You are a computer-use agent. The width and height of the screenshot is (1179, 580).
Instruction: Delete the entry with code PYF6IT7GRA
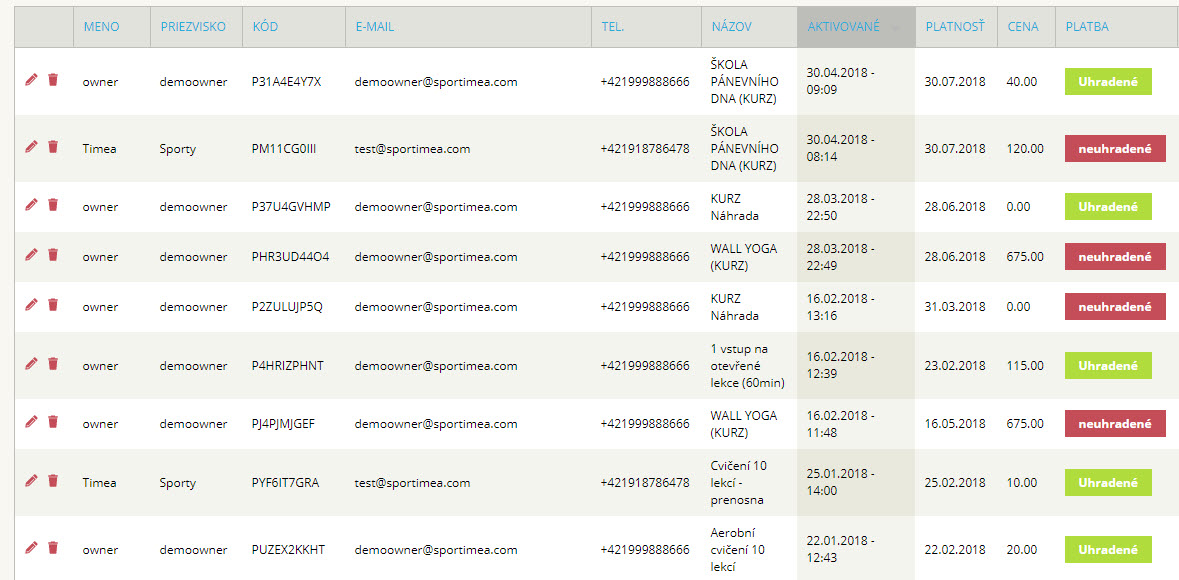point(53,481)
